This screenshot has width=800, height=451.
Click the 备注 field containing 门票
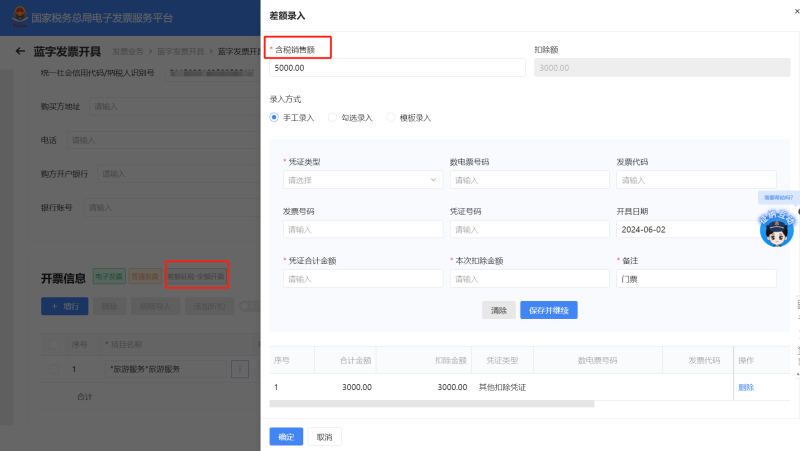click(695, 279)
